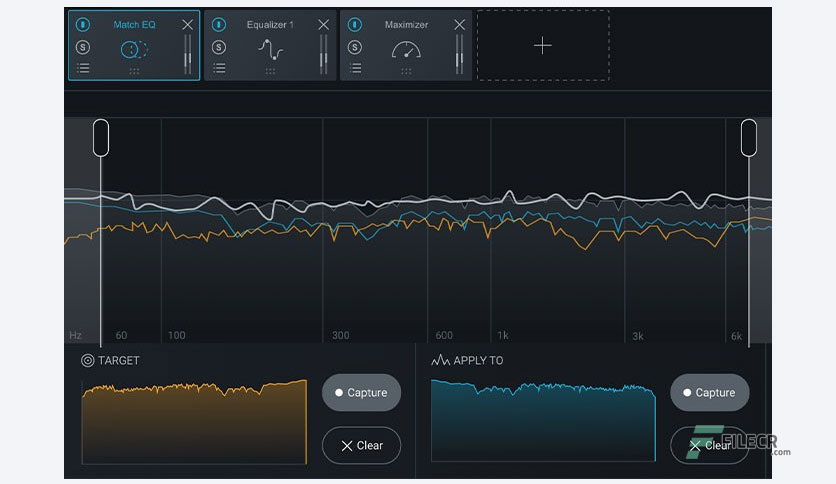
Task: Click the orange Target spectrum thumbnail
Action: click(x=194, y=422)
